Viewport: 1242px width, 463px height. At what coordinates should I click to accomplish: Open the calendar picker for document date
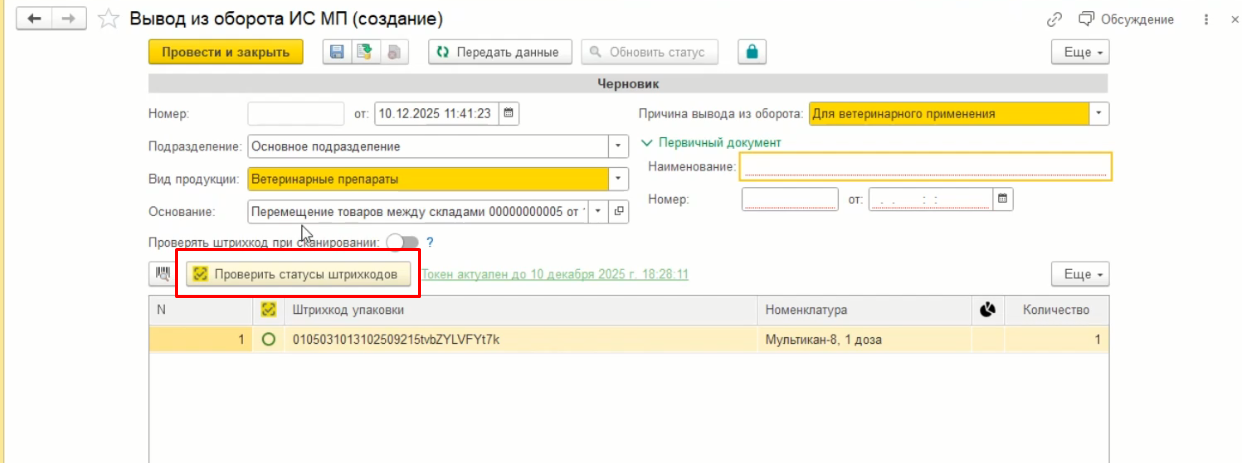(509, 113)
